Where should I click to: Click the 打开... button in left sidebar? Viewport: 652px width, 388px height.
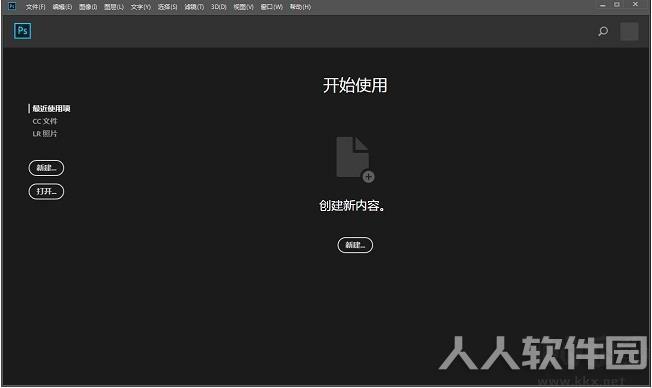[46, 191]
